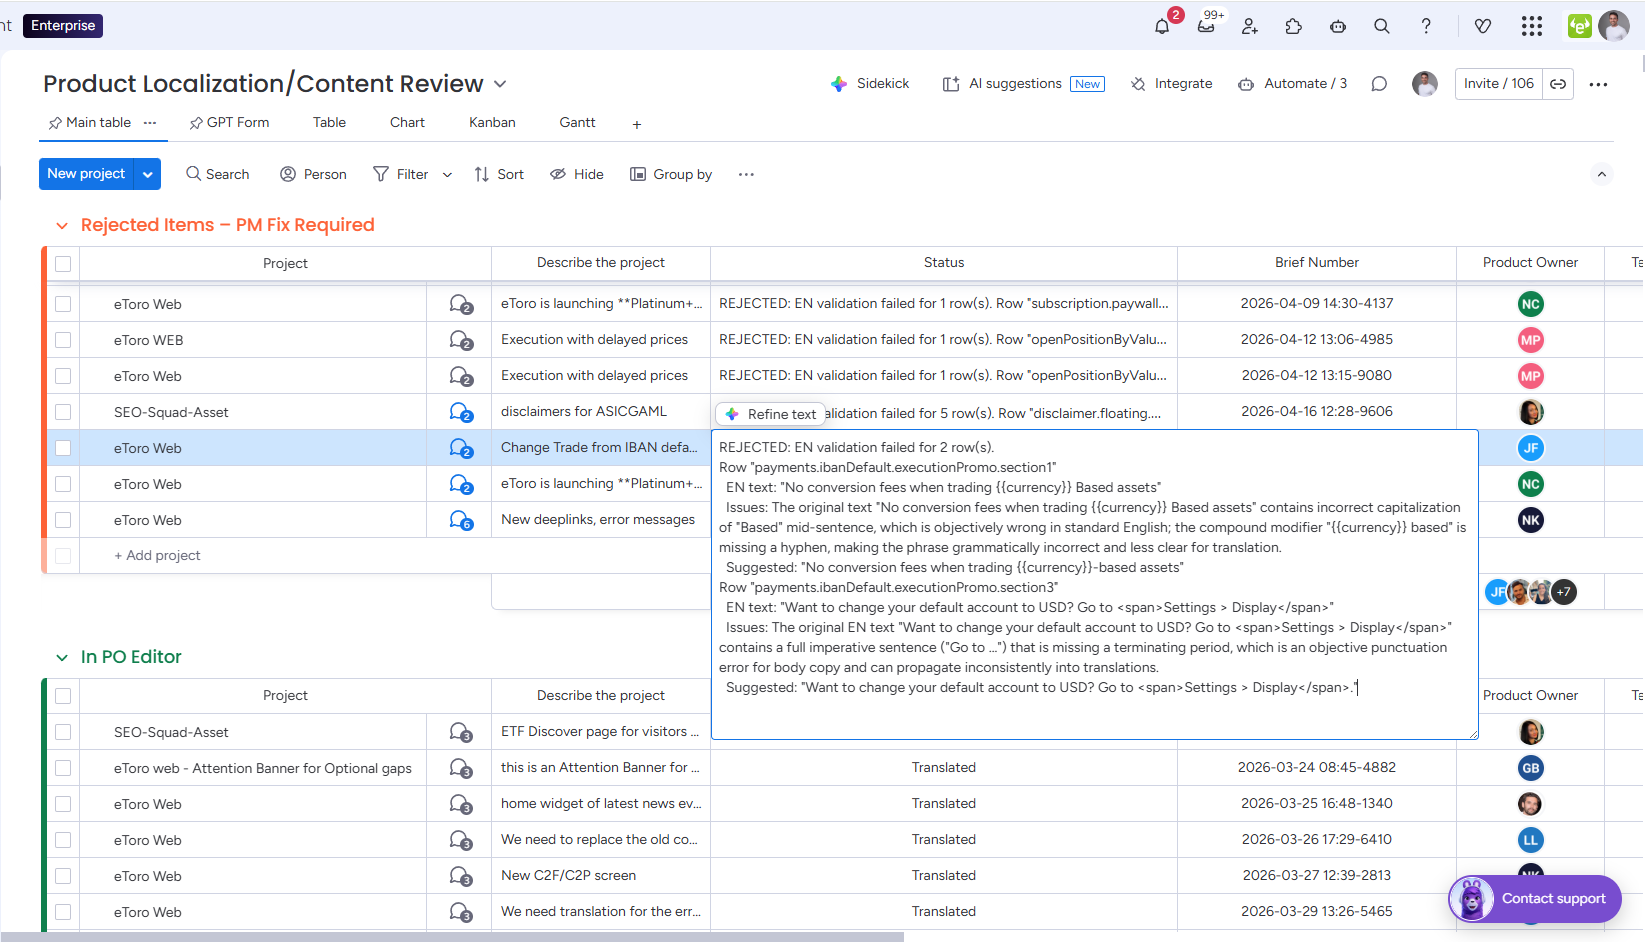Viewport: 1645px width, 942px height.
Task: Open board discussion speech bubble icon
Action: 1379,84
